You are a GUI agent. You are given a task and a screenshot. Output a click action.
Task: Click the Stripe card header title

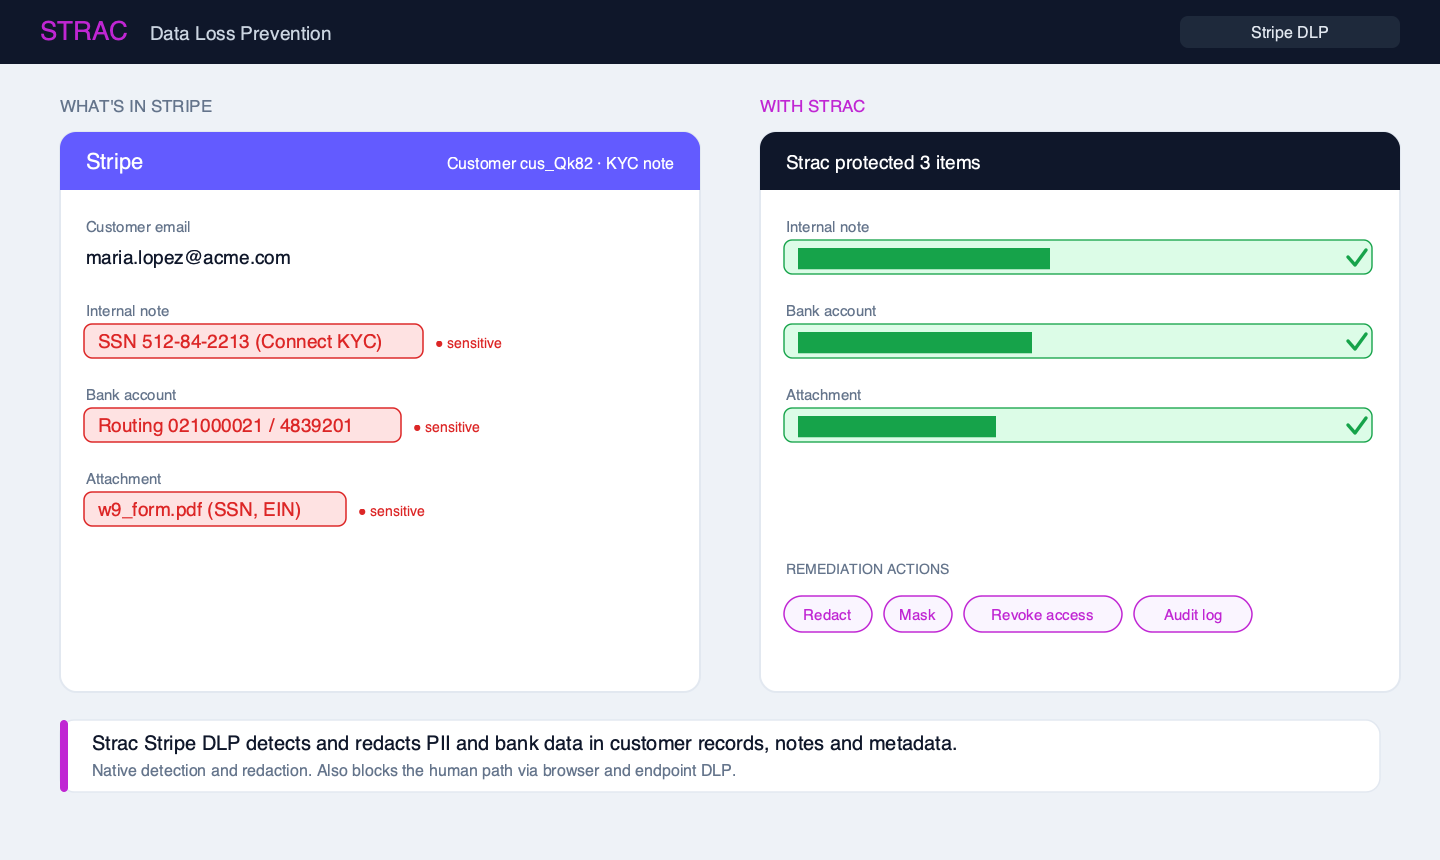click(114, 161)
